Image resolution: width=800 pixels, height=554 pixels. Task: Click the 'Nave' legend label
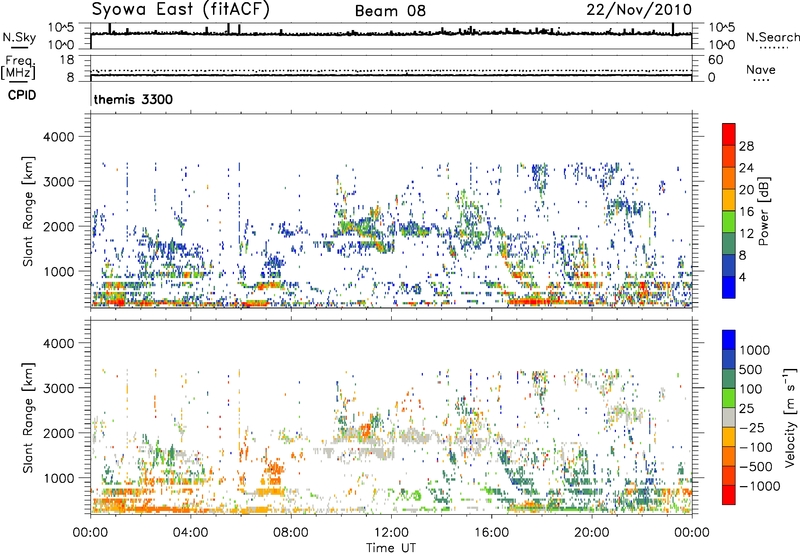coord(760,69)
